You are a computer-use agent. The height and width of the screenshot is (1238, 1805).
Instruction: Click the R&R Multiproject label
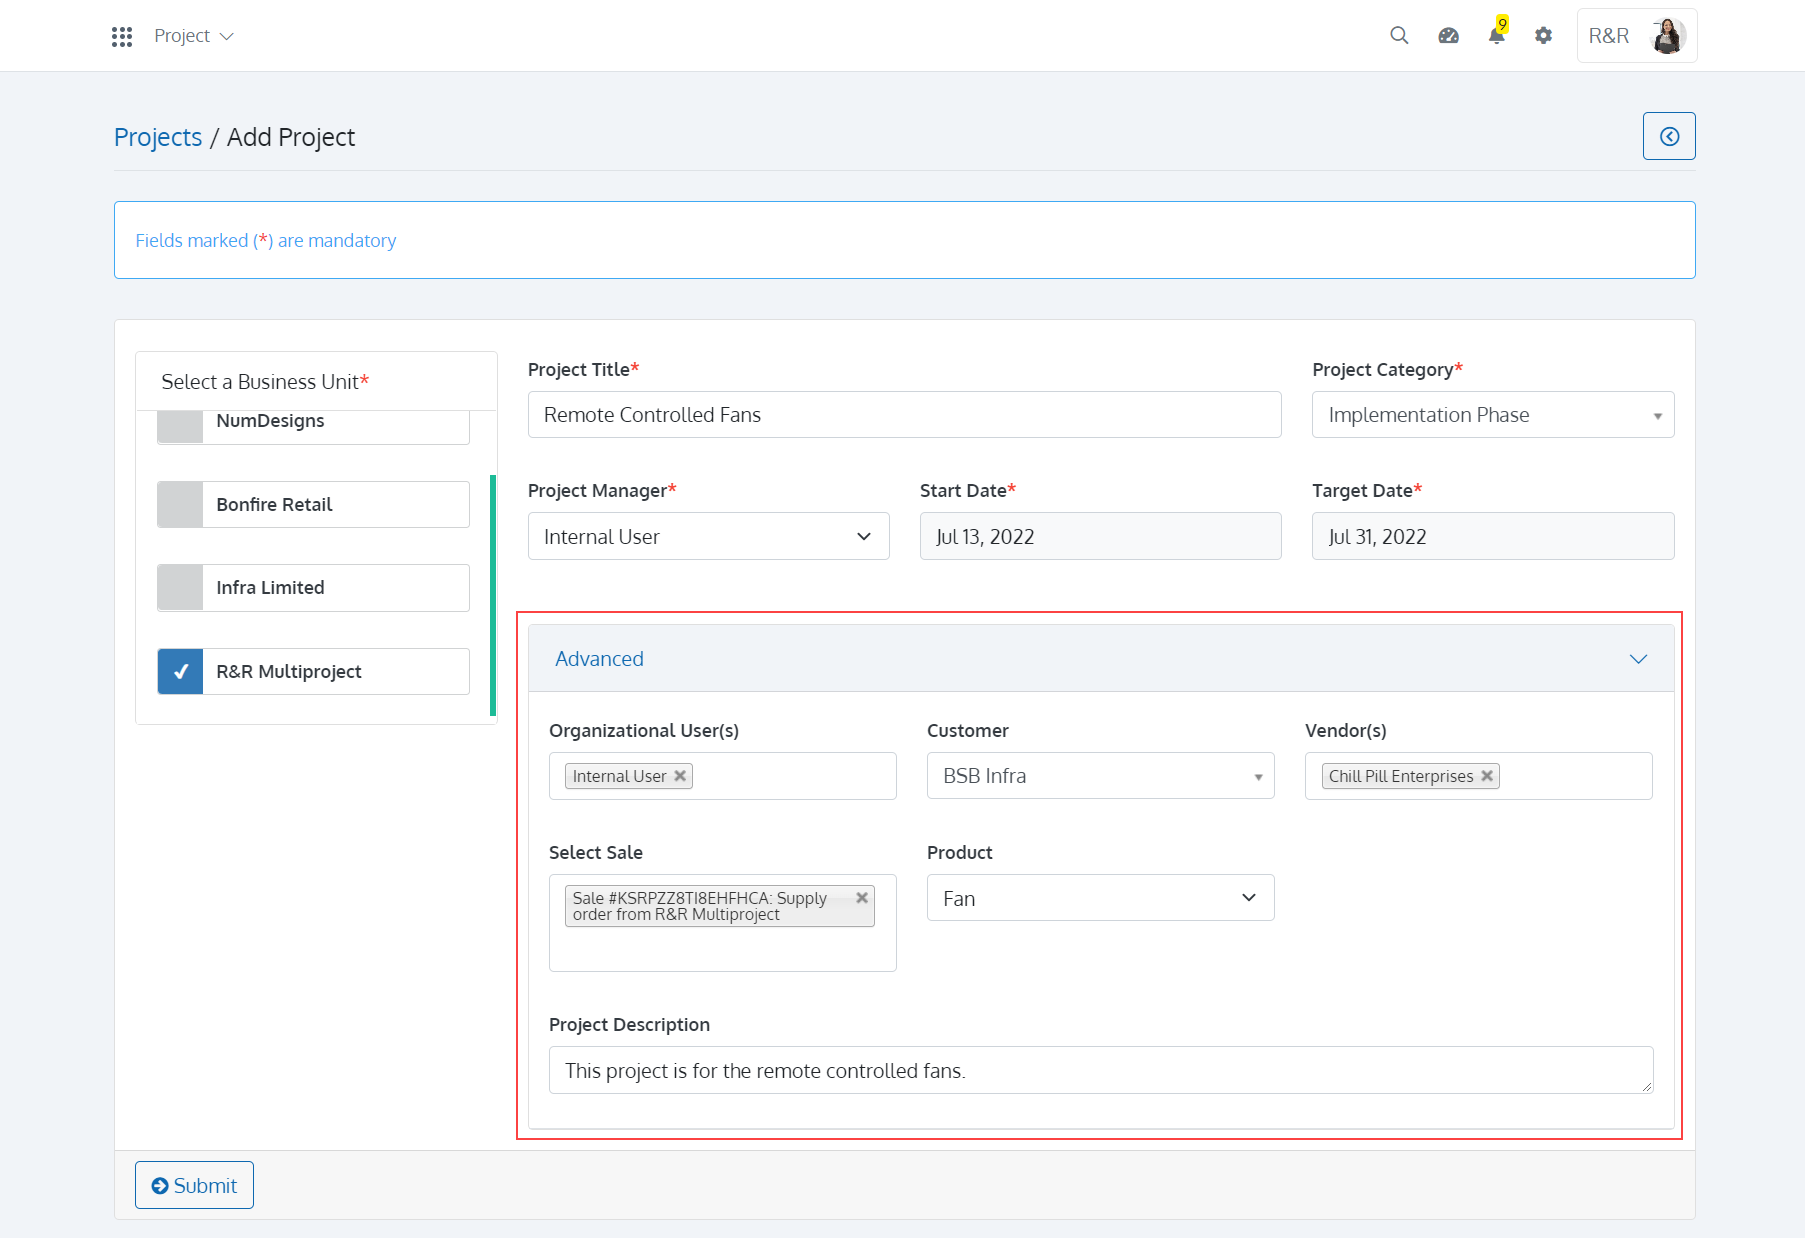289,672
